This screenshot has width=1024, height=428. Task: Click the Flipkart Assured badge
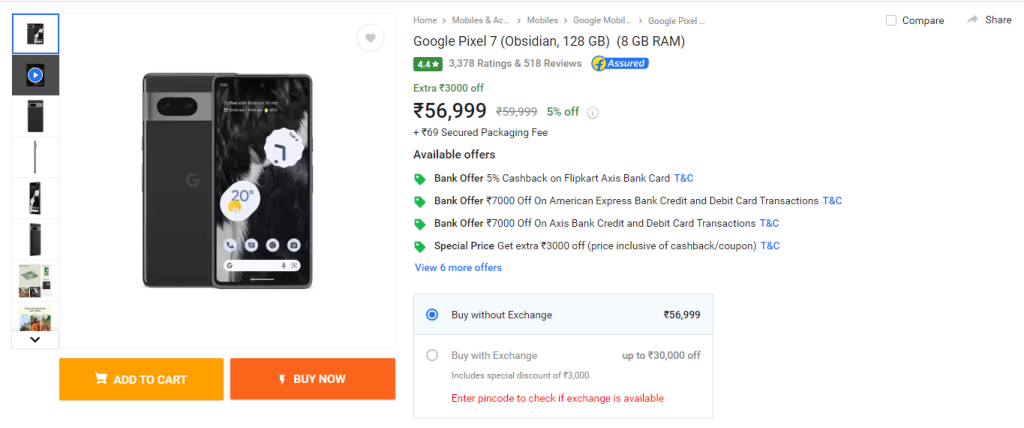[x=619, y=63]
